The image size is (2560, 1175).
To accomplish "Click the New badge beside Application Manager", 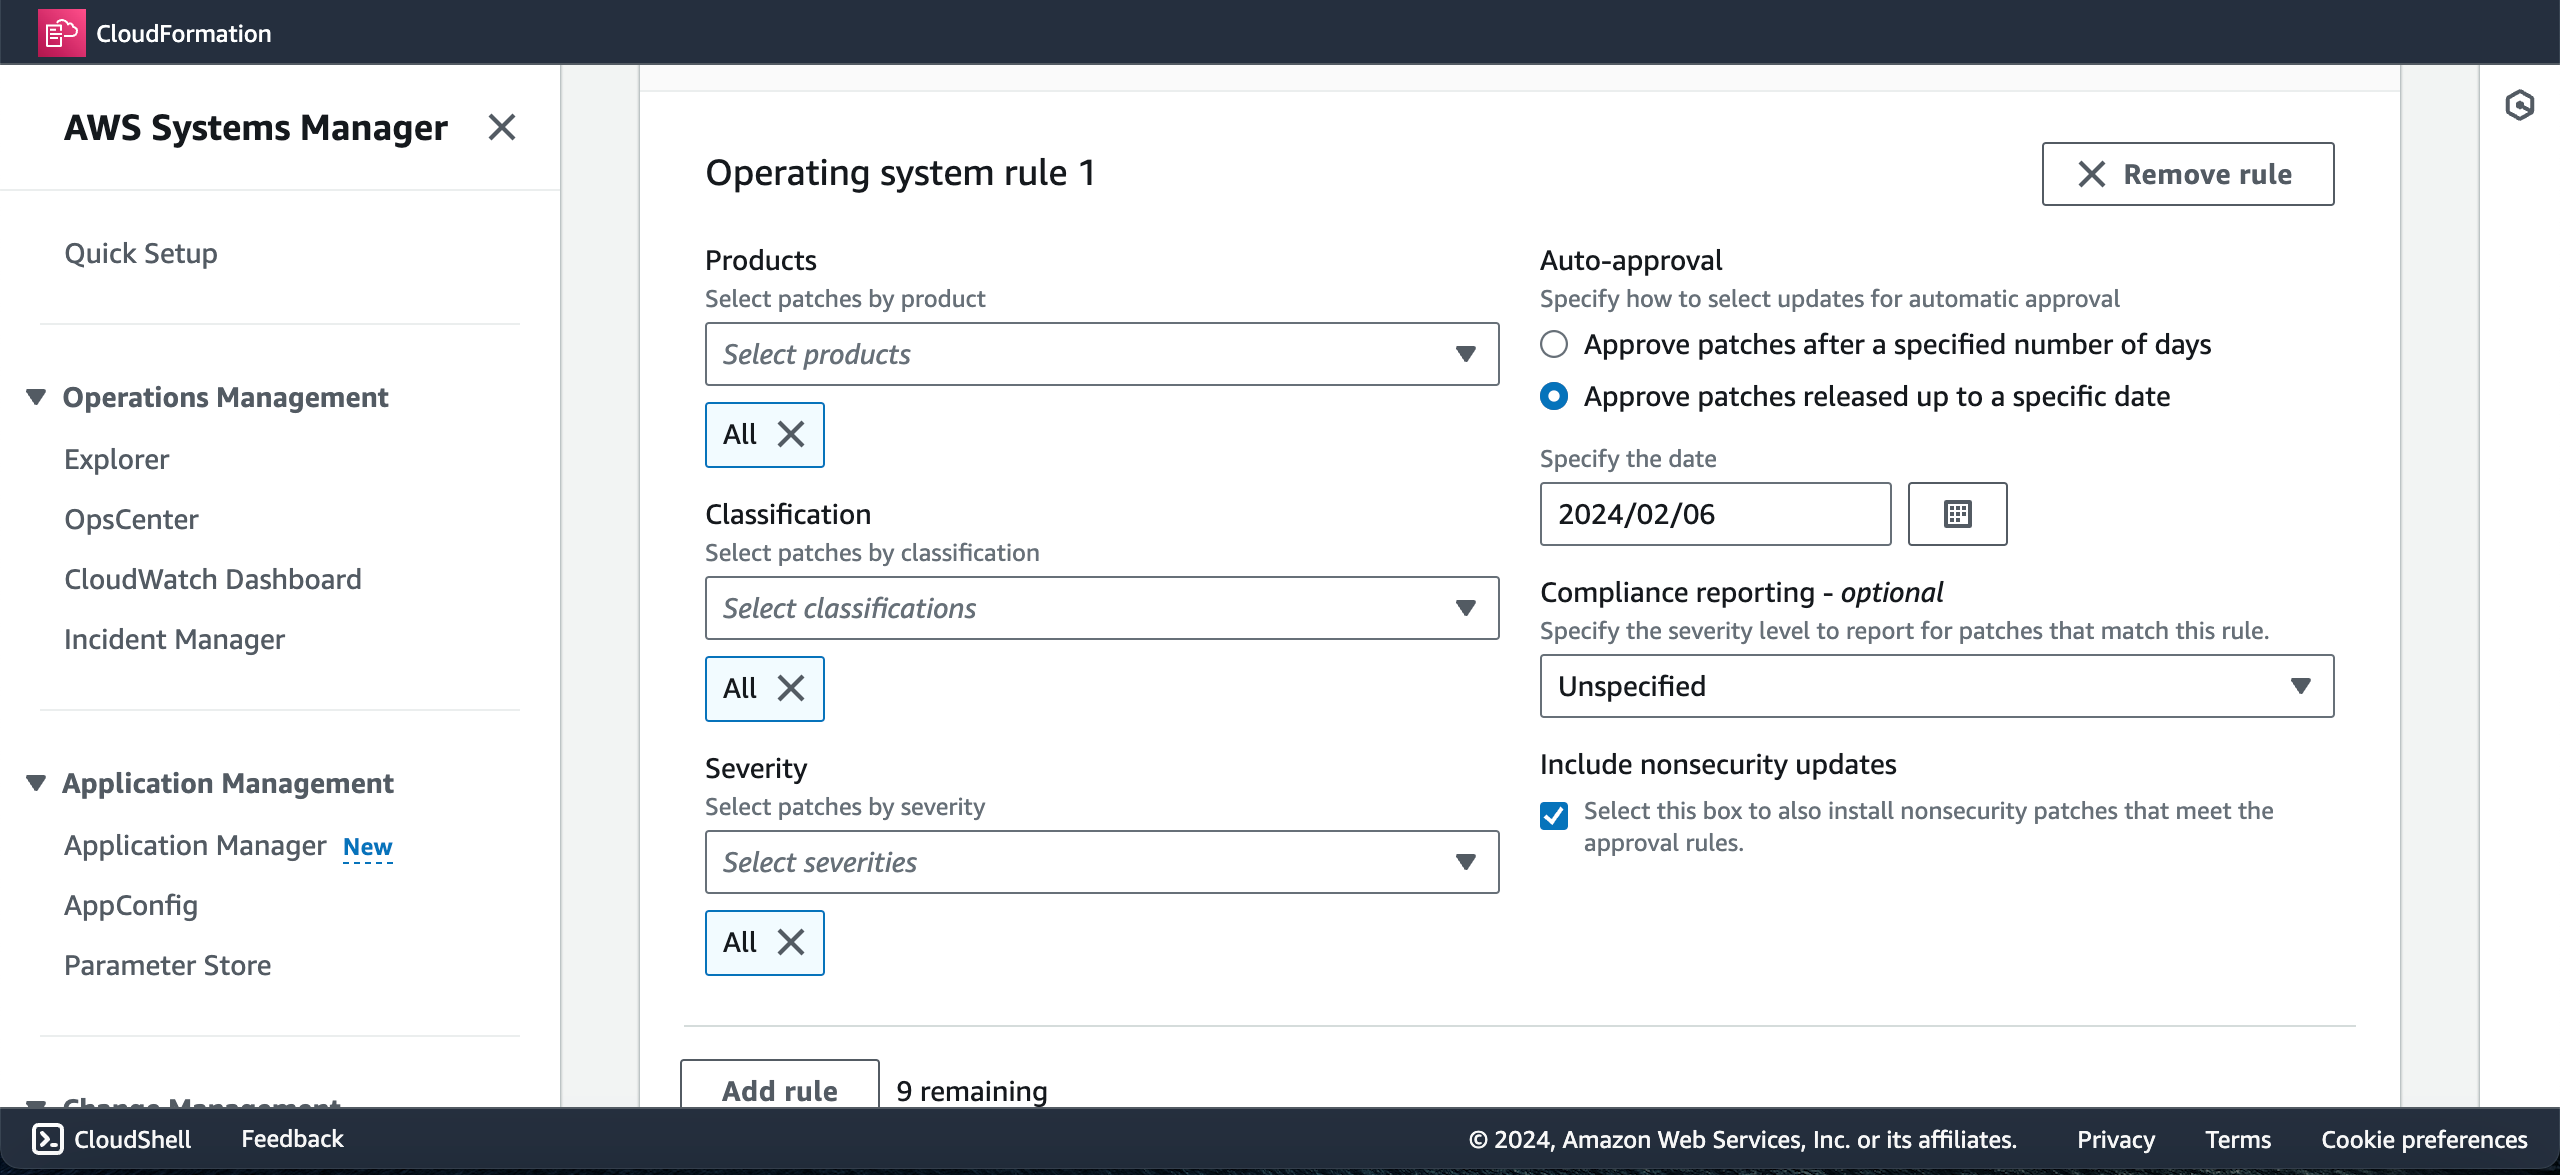I will point(368,847).
